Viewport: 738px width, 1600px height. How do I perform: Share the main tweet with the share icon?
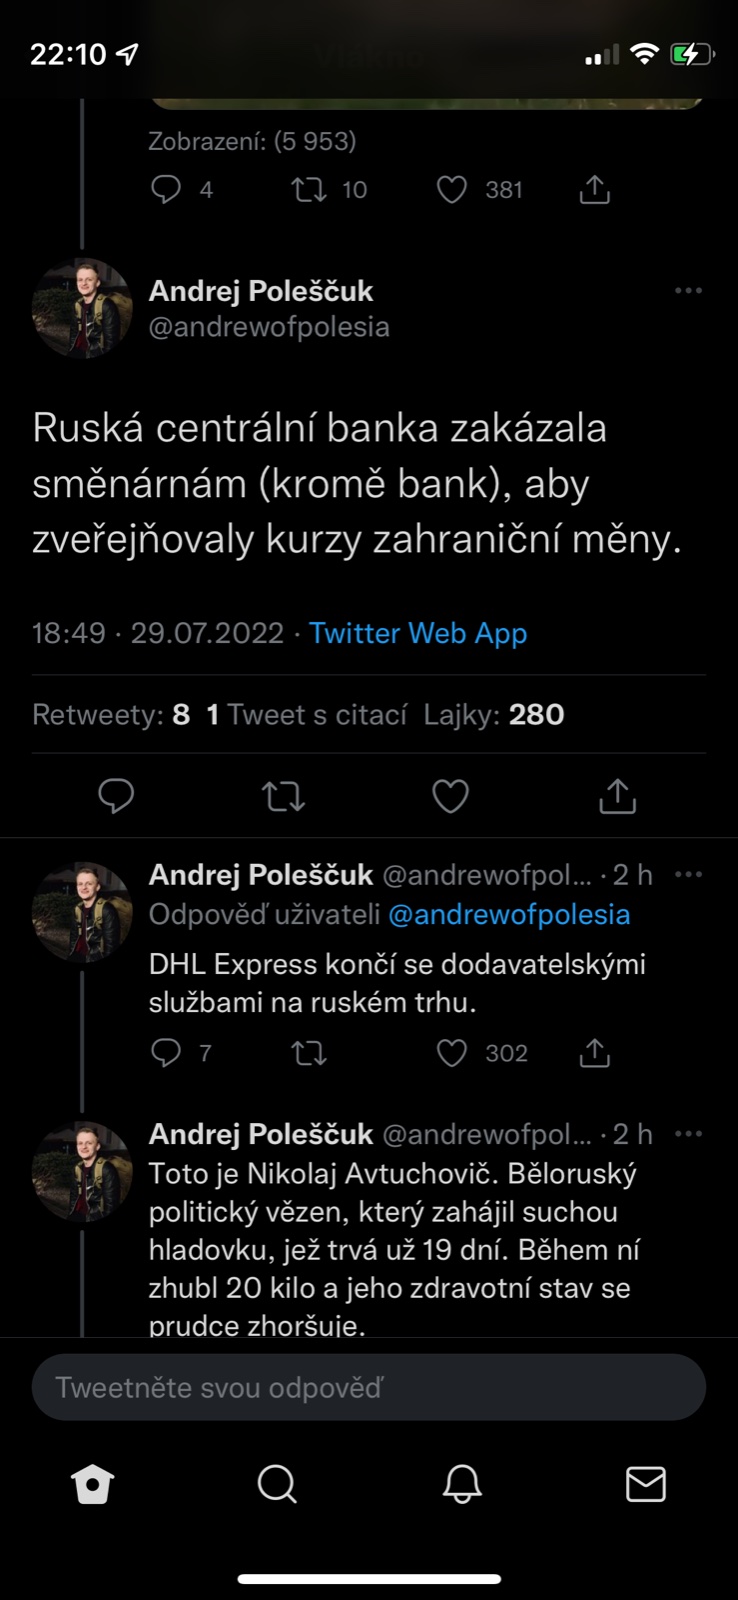(617, 796)
